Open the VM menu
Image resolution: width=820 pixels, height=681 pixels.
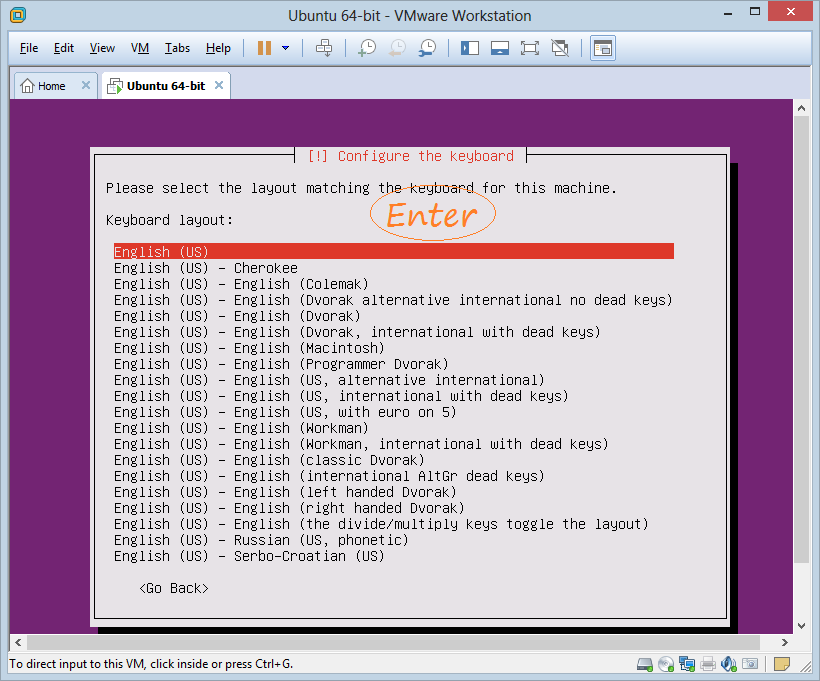coord(140,48)
